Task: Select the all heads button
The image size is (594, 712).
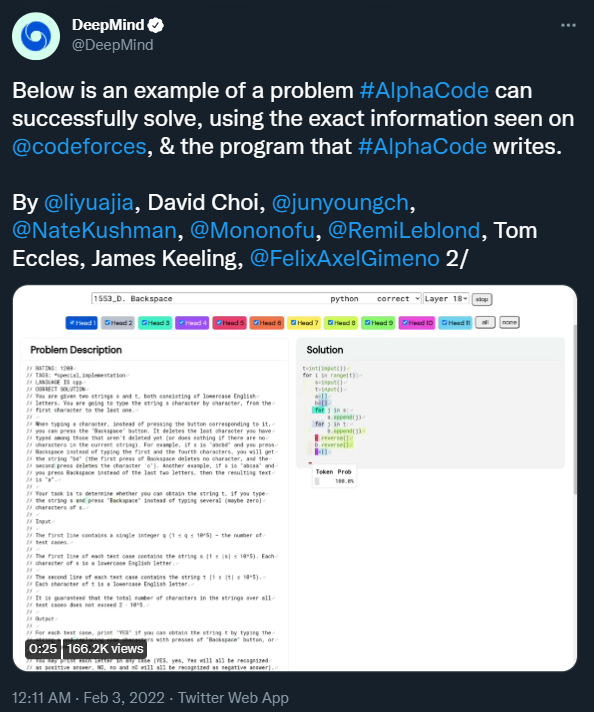Action: (x=485, y=322)
